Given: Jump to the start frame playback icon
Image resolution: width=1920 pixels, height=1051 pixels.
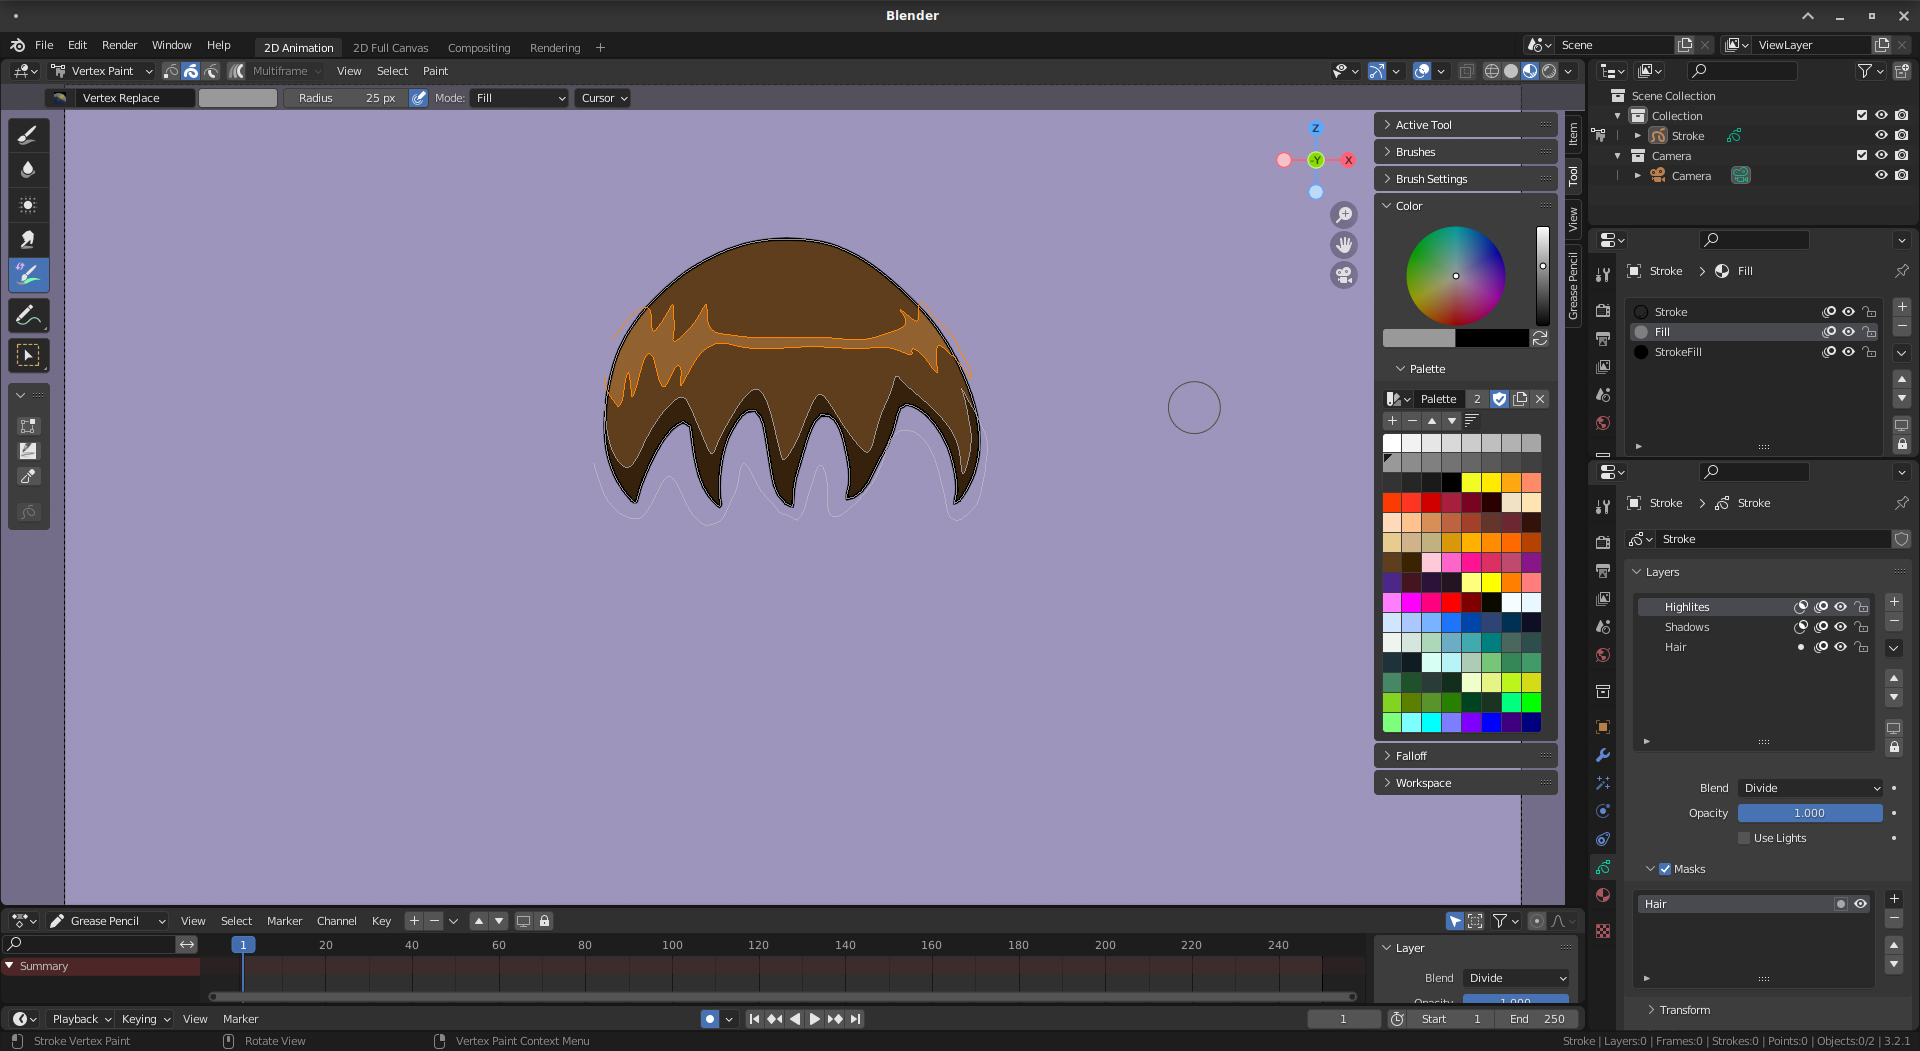Looking at the screenshot, I should click(754, 1019).
